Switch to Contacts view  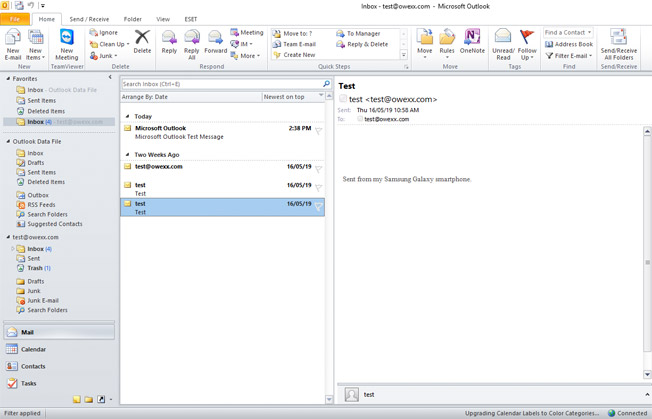point(59,366)
